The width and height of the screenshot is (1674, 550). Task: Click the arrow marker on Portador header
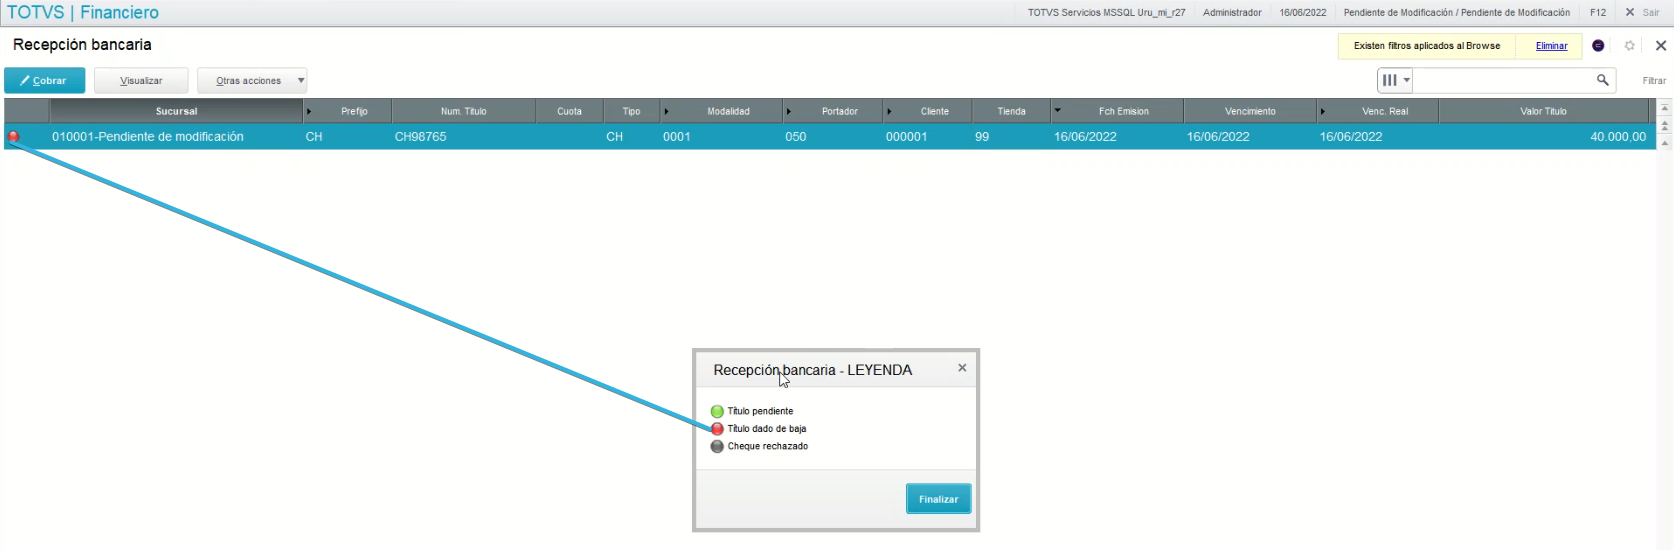[x=789, y=111]
